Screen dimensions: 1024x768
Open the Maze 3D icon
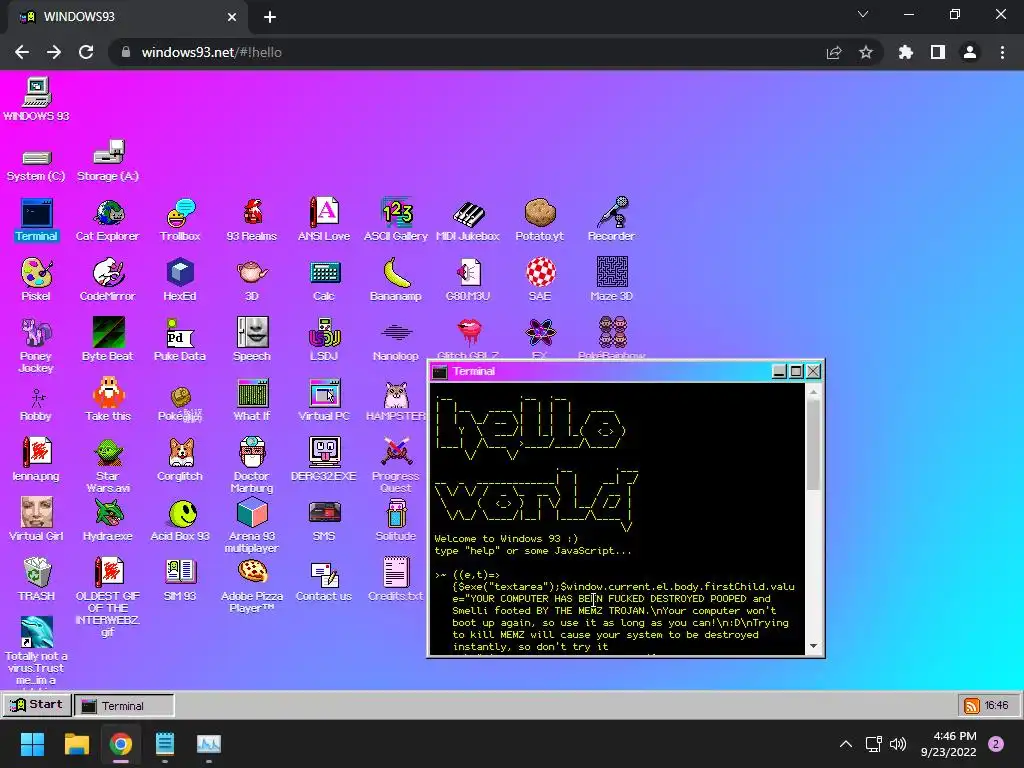(612, 272)
